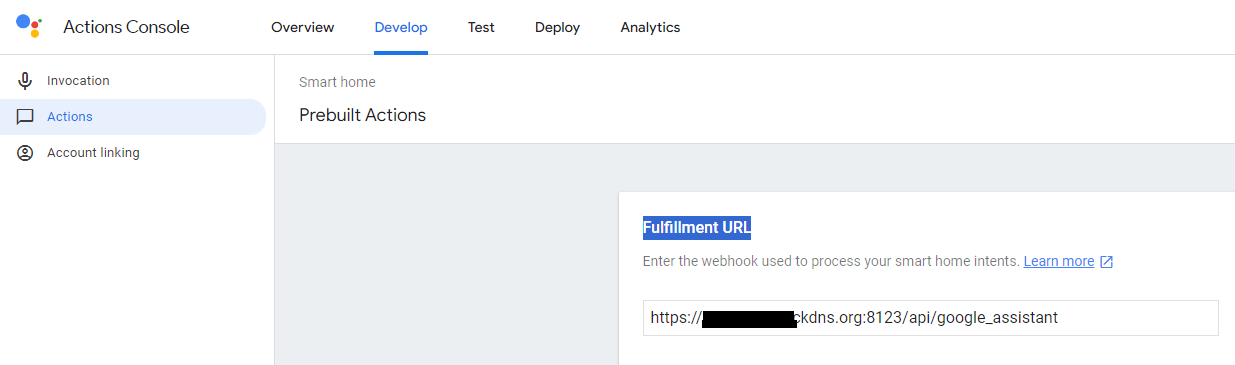Click the webhook description text

[831, 261]
